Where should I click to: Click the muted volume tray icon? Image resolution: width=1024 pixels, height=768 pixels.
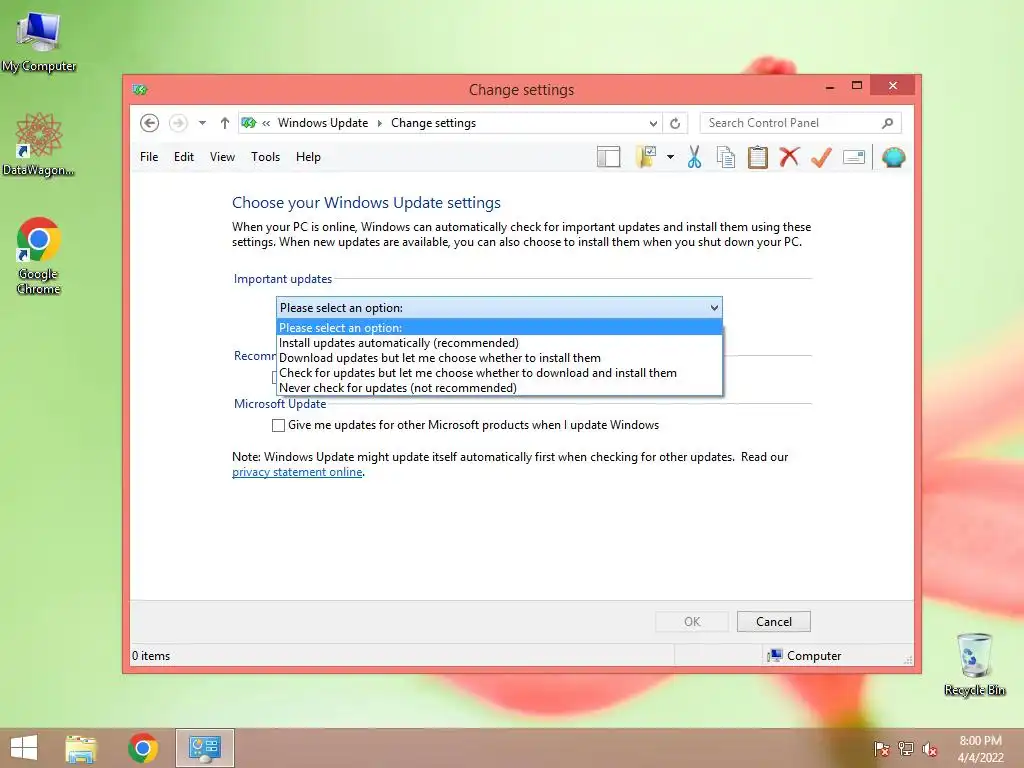(930, 748)
